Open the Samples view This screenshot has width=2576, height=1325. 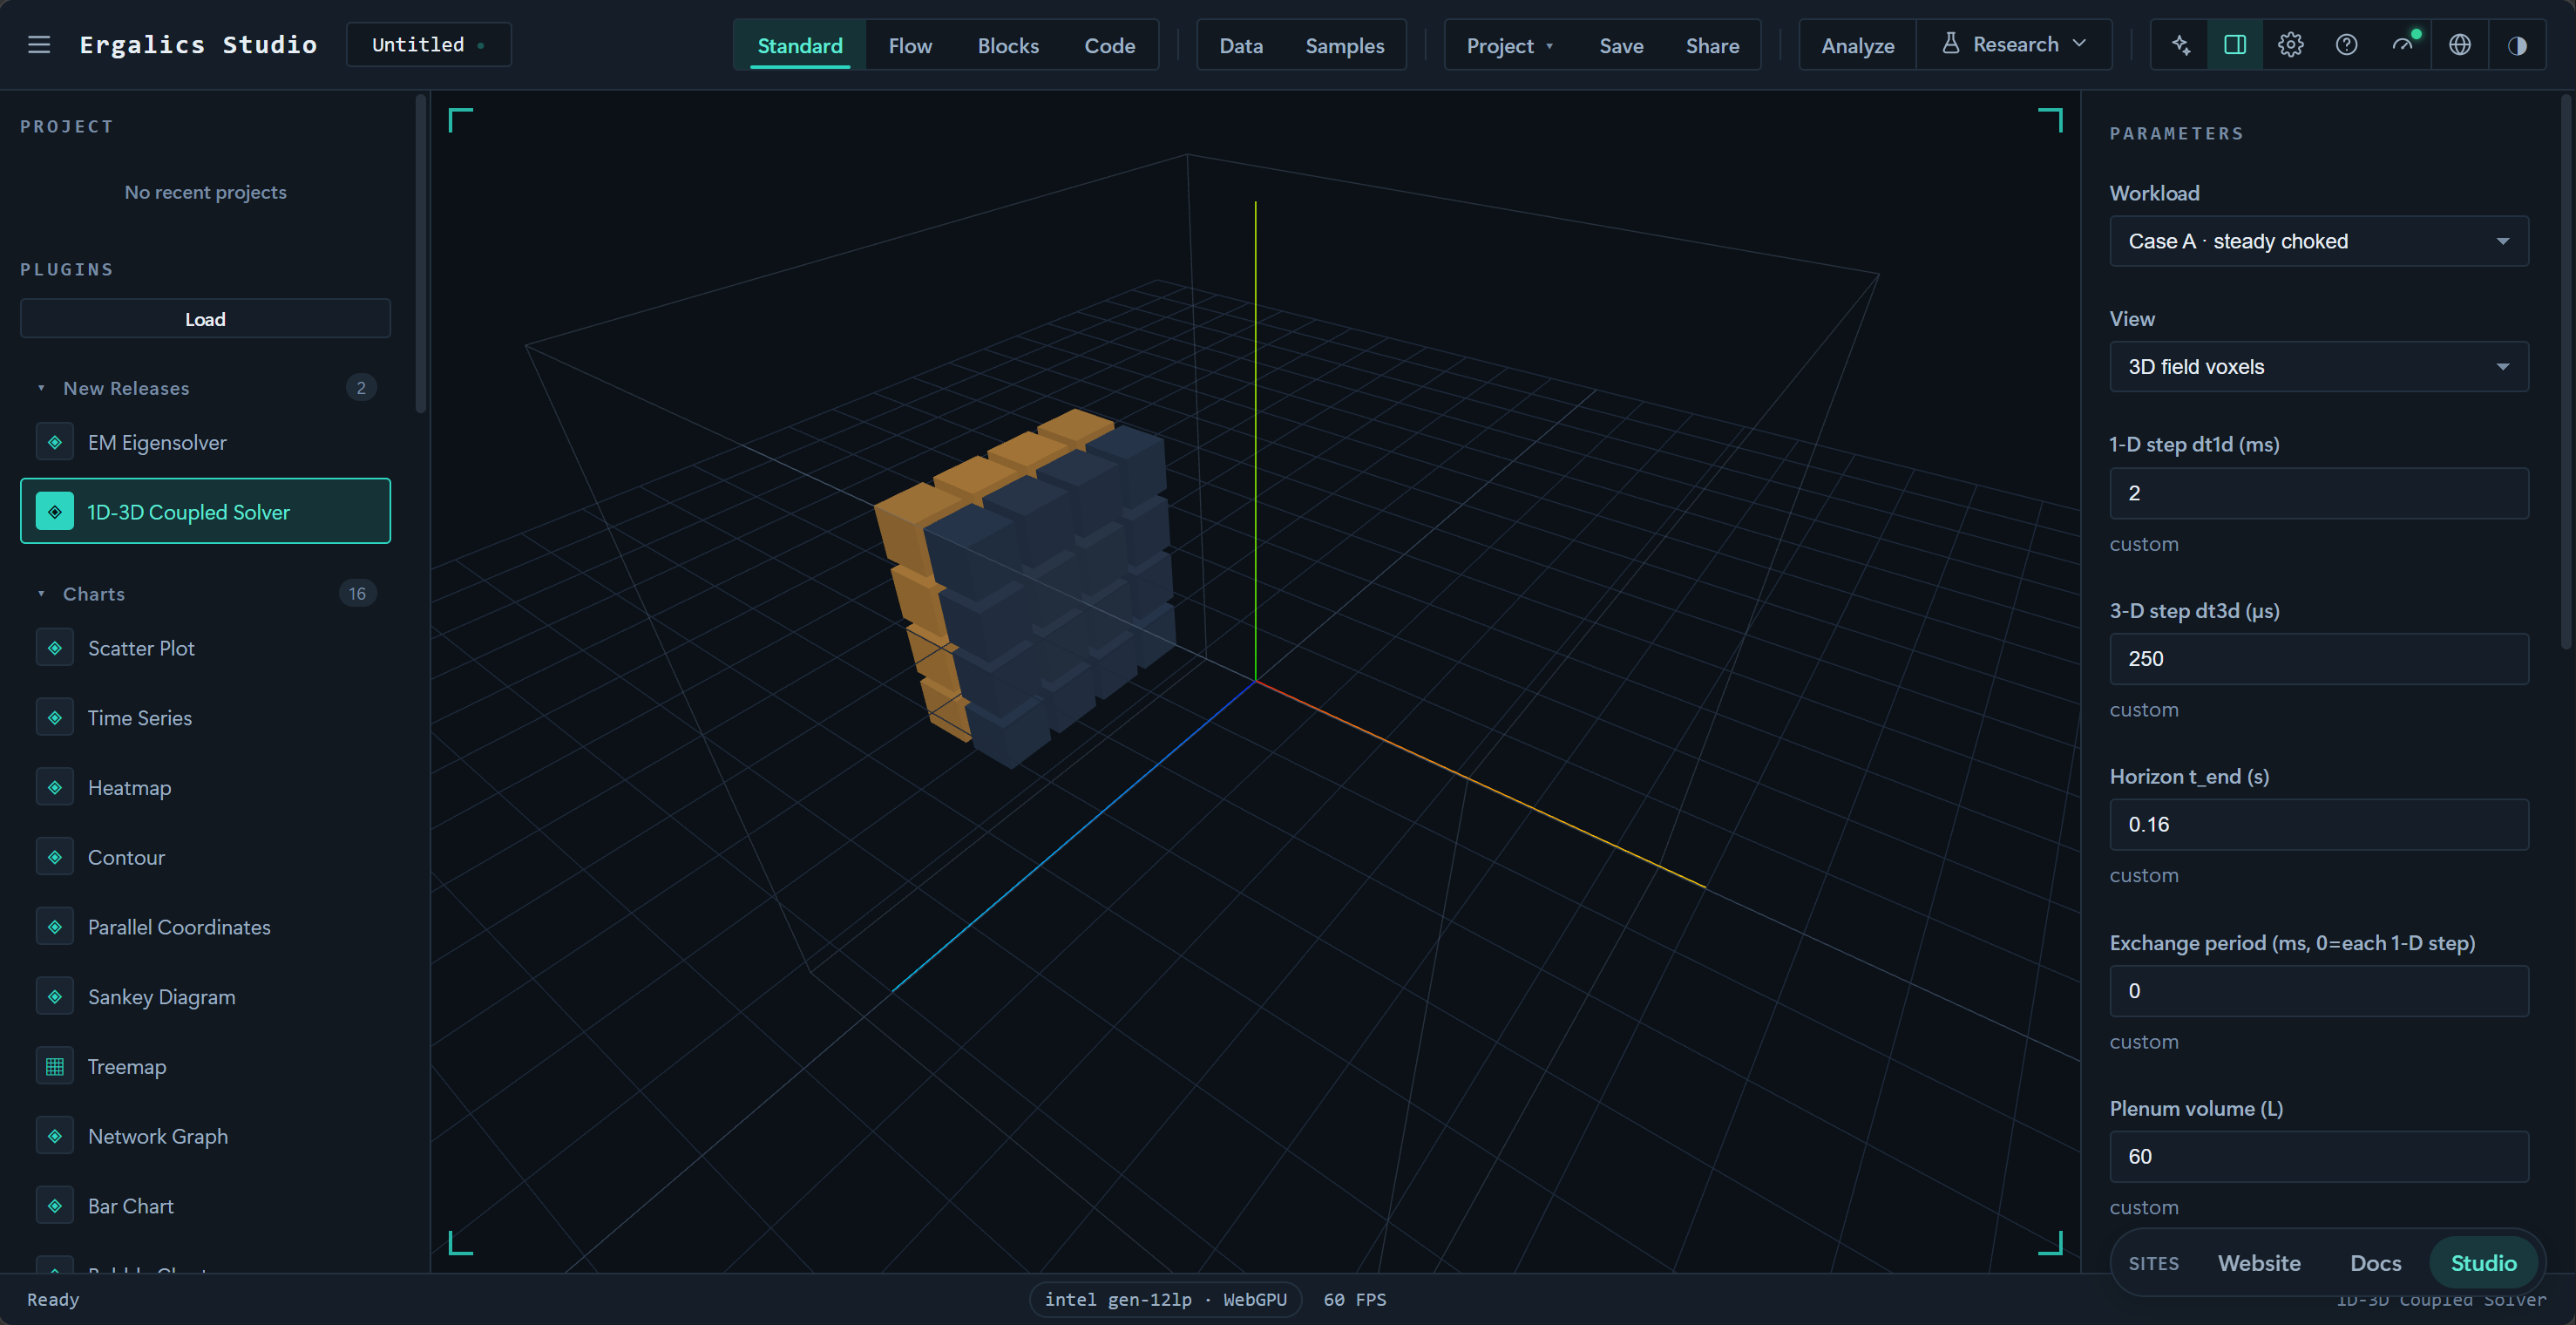[1345, 45]
